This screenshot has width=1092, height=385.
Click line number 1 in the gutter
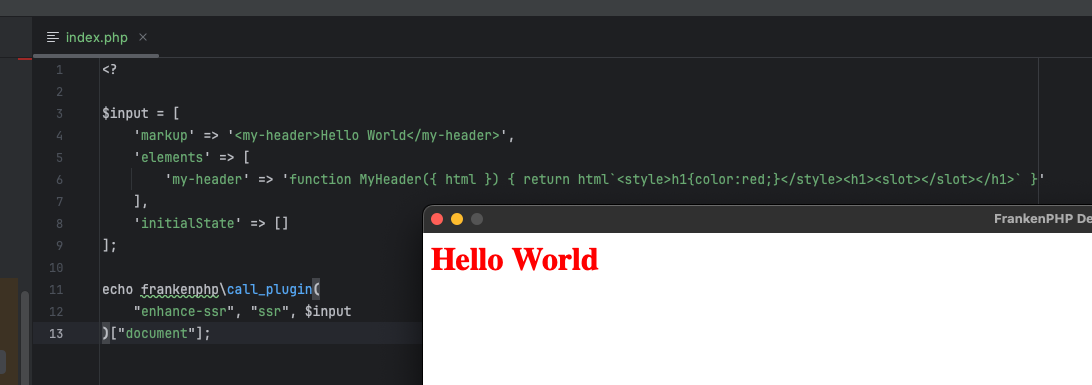pyautogui.click(x=59, y=70)
